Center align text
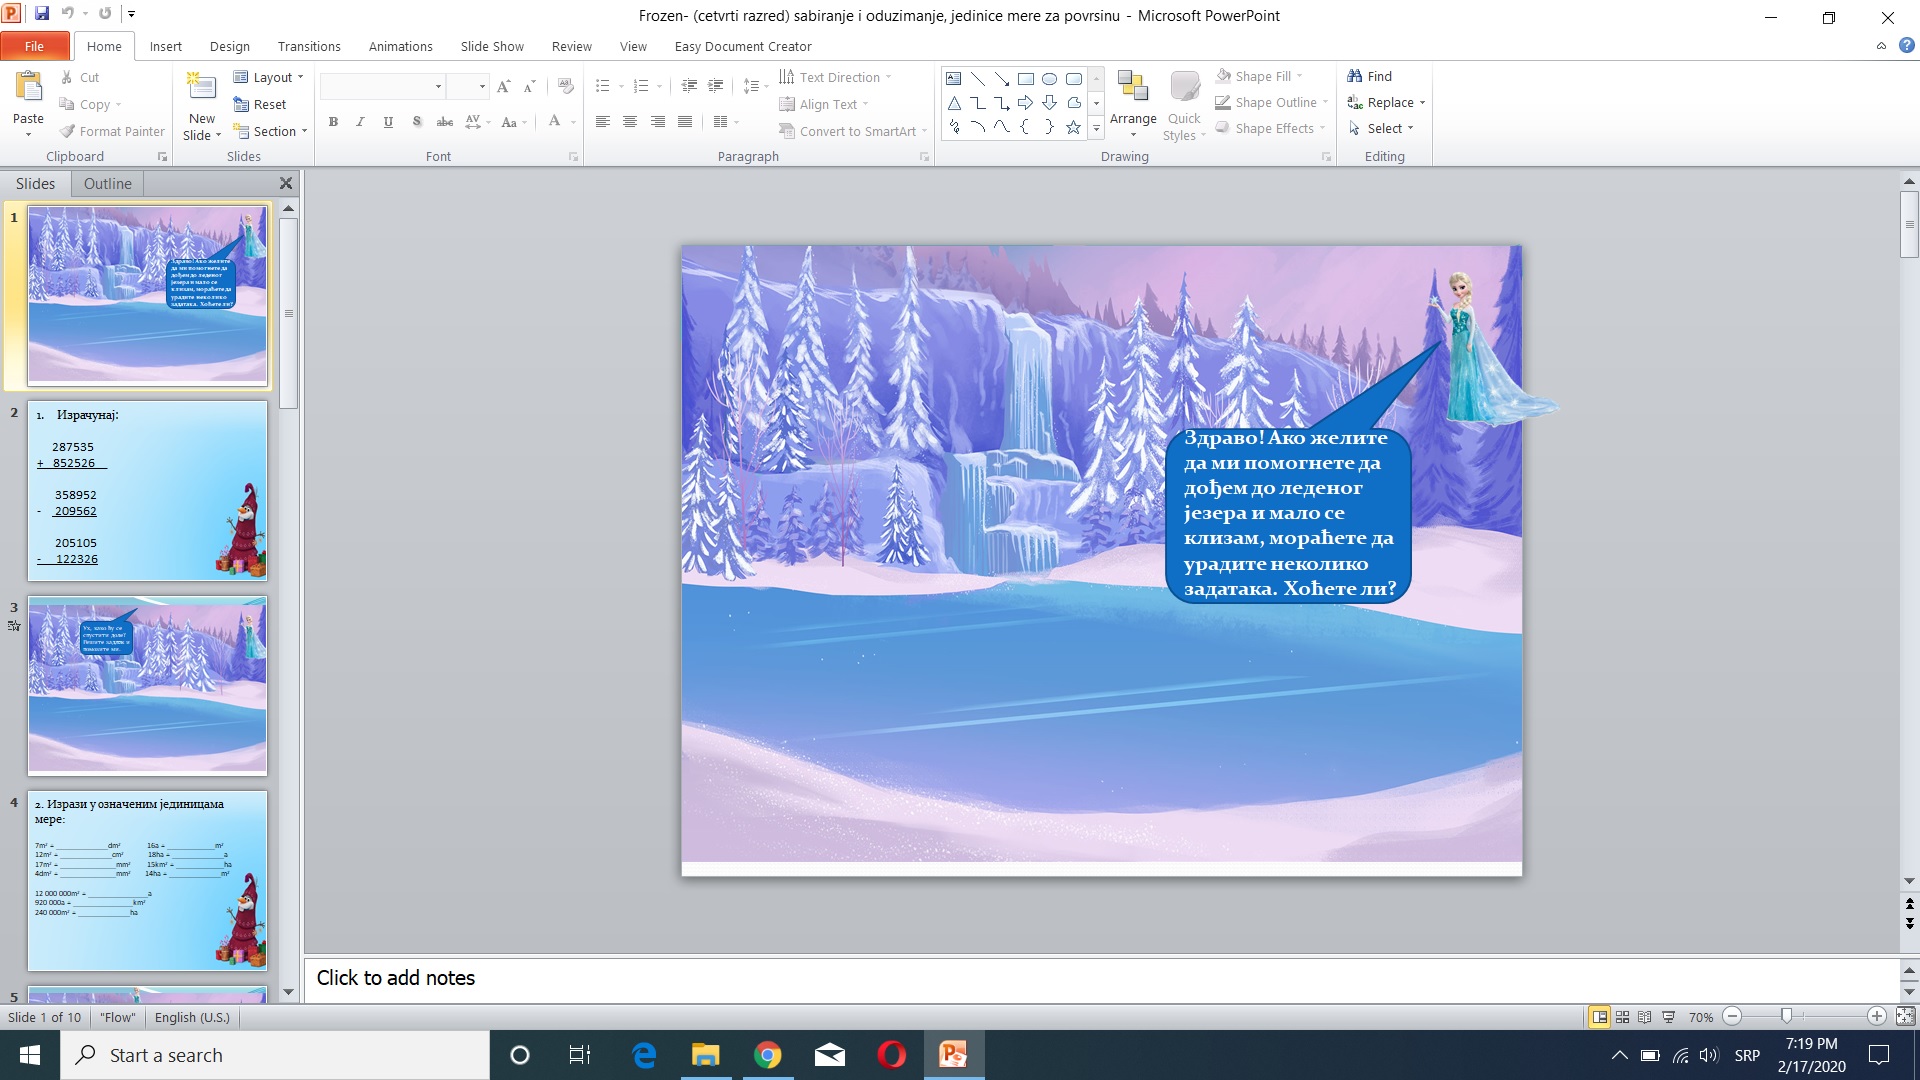This screenshot has width=1920, height=1080. pos(630,122)
